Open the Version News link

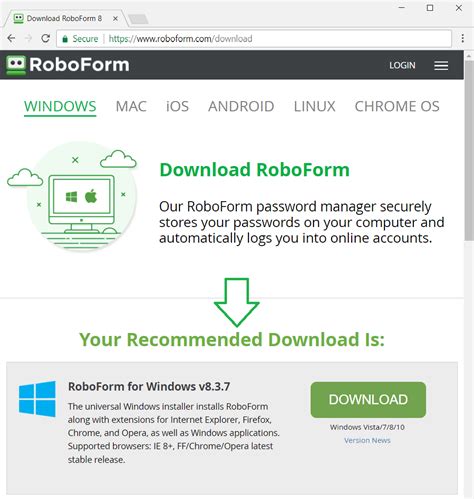[367, 440]
